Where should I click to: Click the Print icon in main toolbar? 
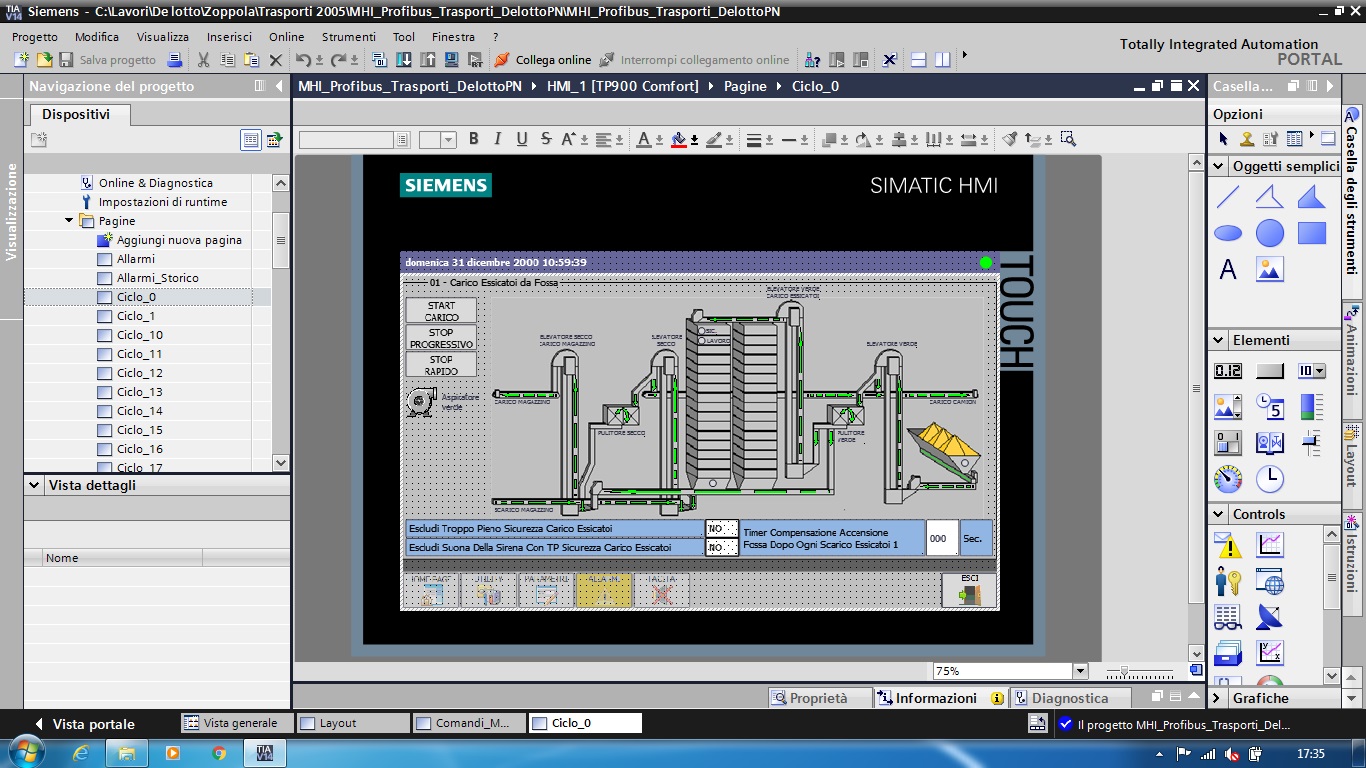pos(174,60)
